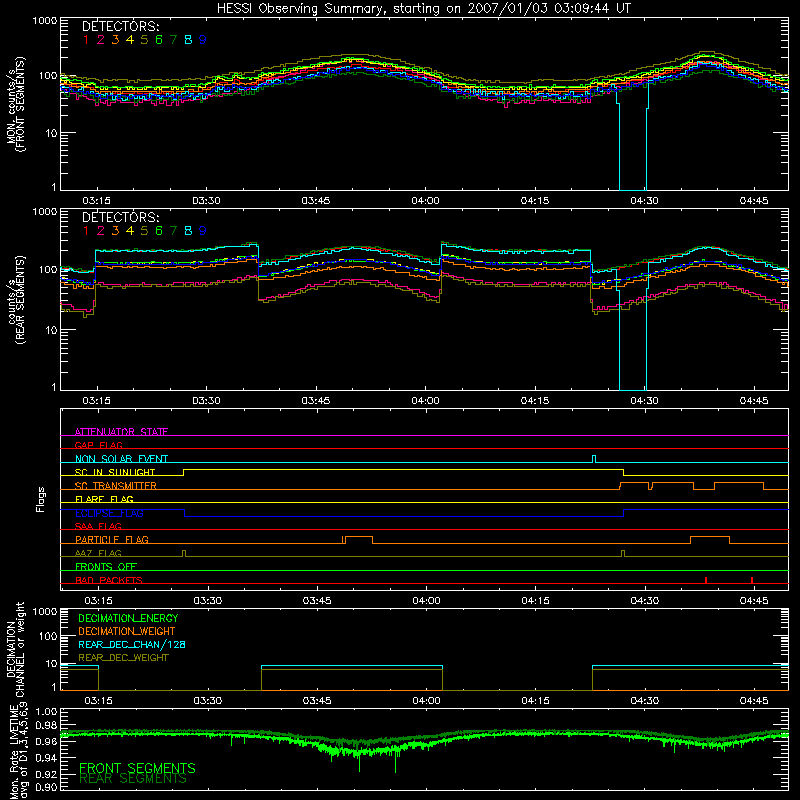Click the front segments MON. counts/s axis title
800x800 pixels.
tap(15, 104)
